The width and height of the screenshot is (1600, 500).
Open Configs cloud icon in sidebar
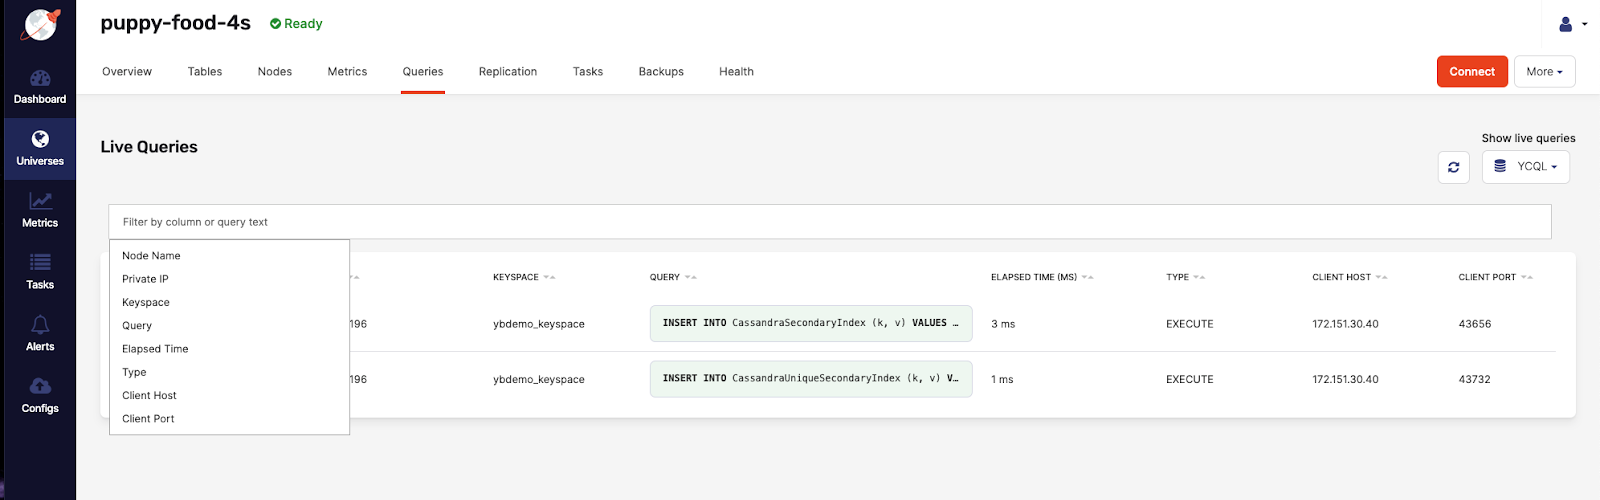pyautogui.click(x=40, y=396)
